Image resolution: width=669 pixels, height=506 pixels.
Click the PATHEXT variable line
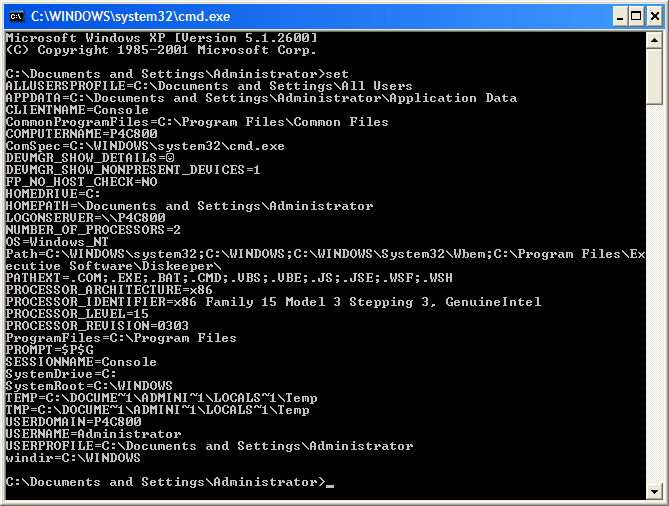click(229, 278)
